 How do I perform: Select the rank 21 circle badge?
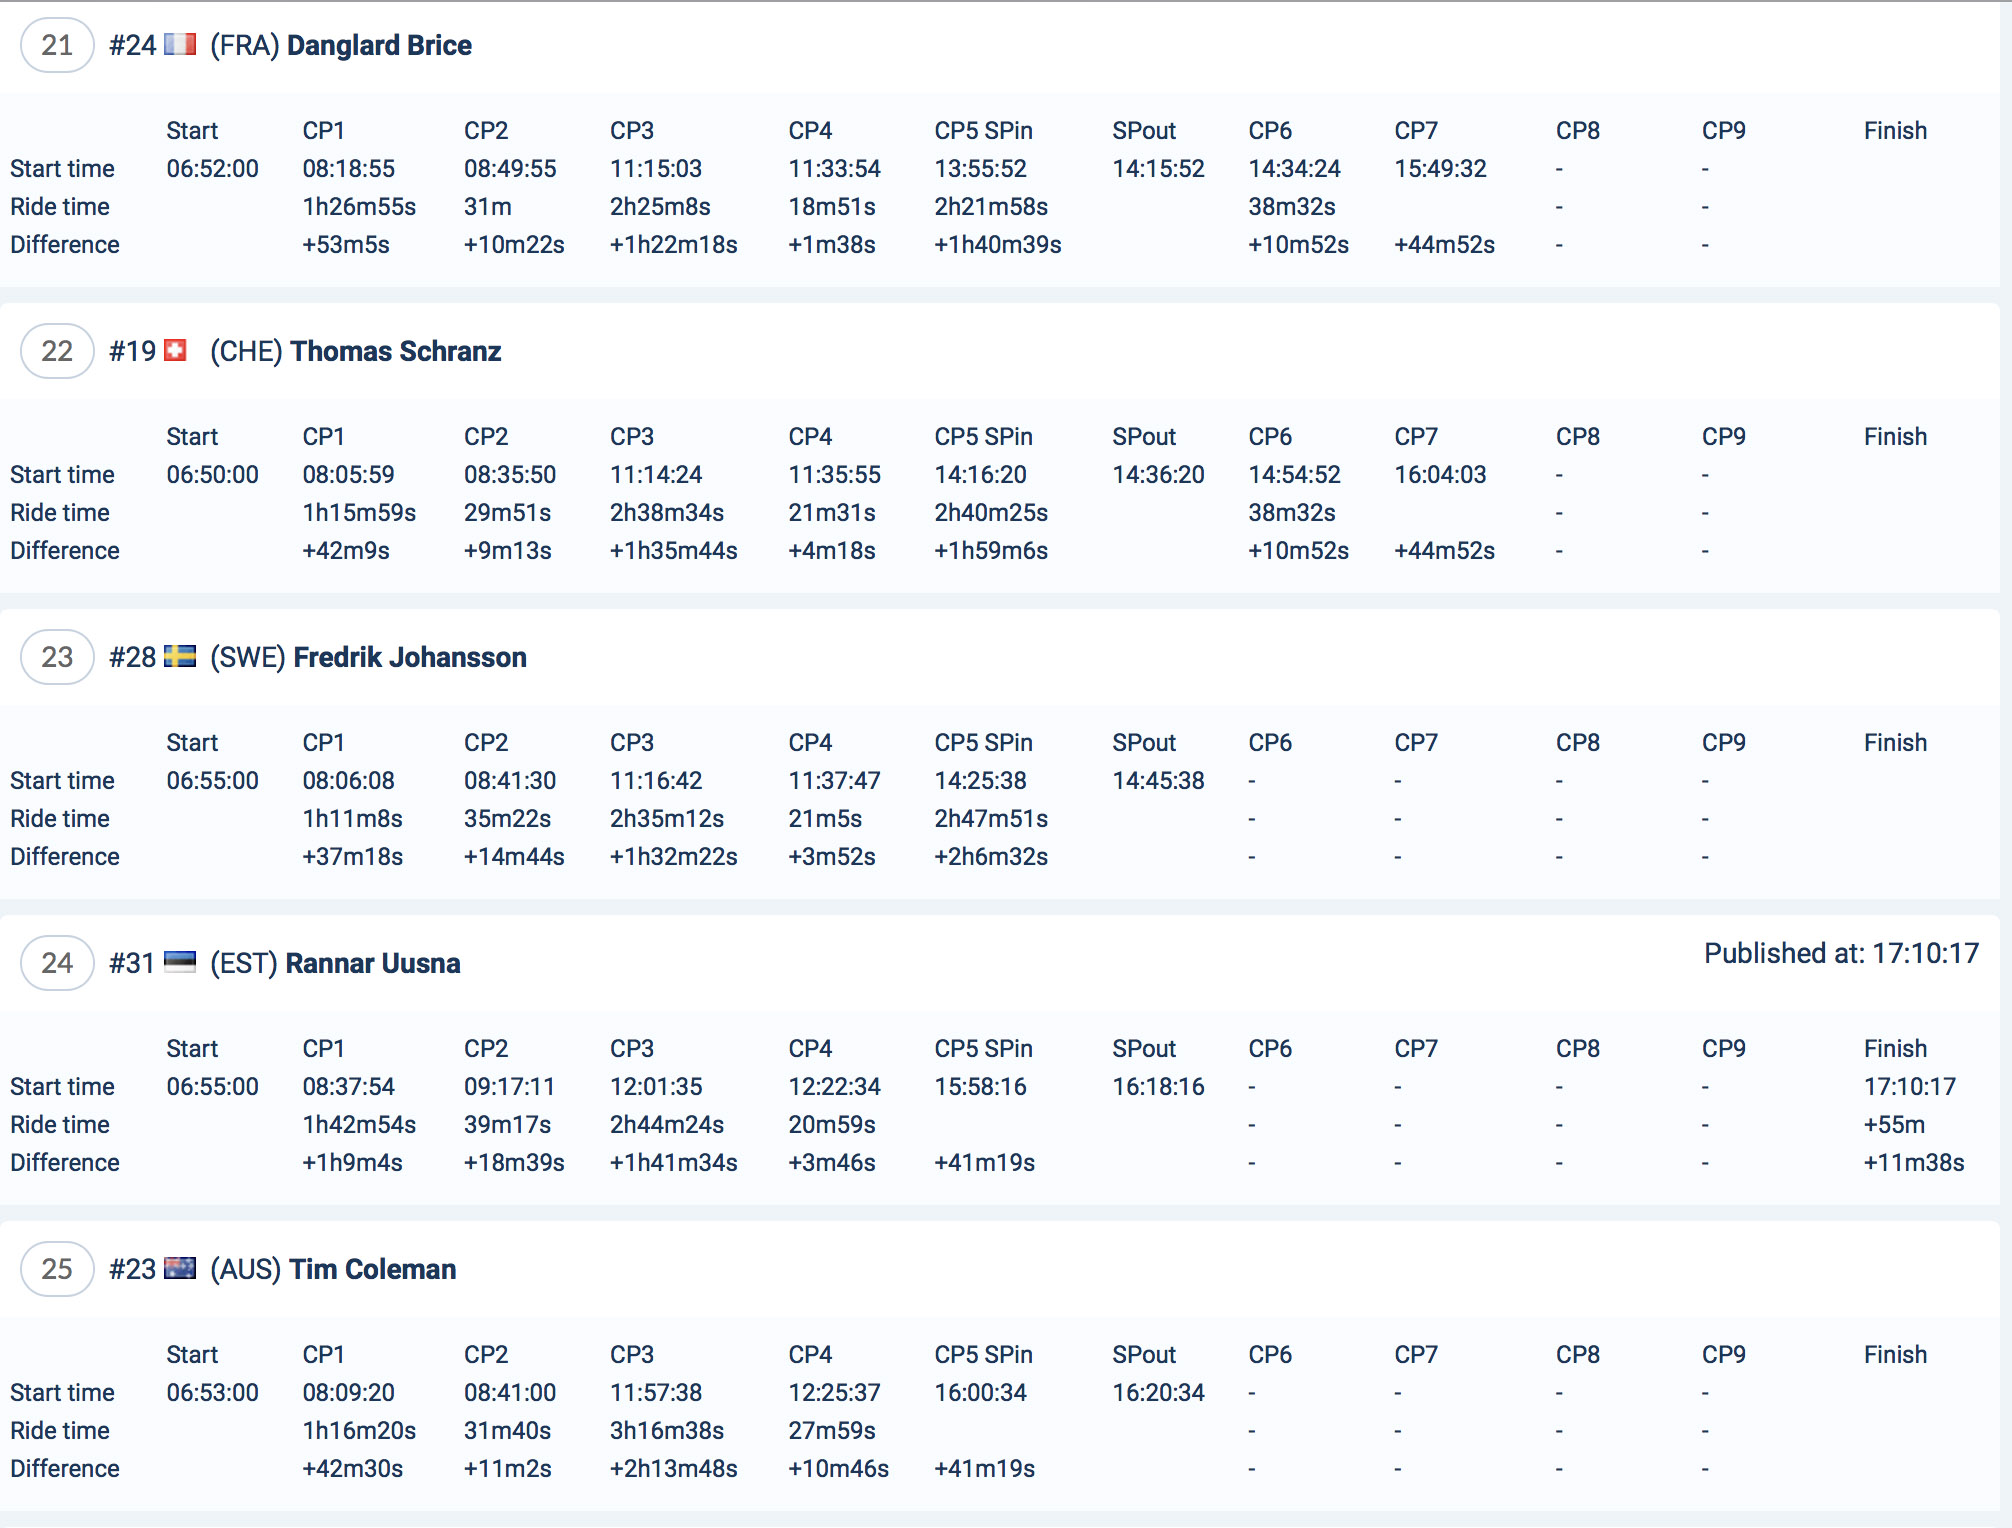57,45
